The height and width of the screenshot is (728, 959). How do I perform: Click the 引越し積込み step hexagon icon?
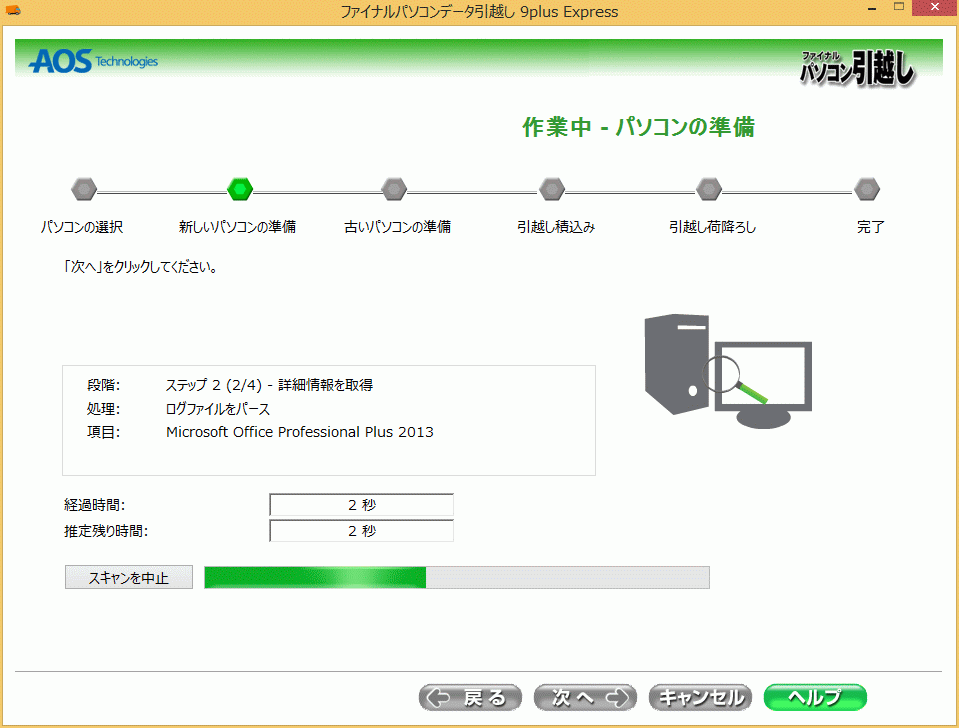click(552, 188)
